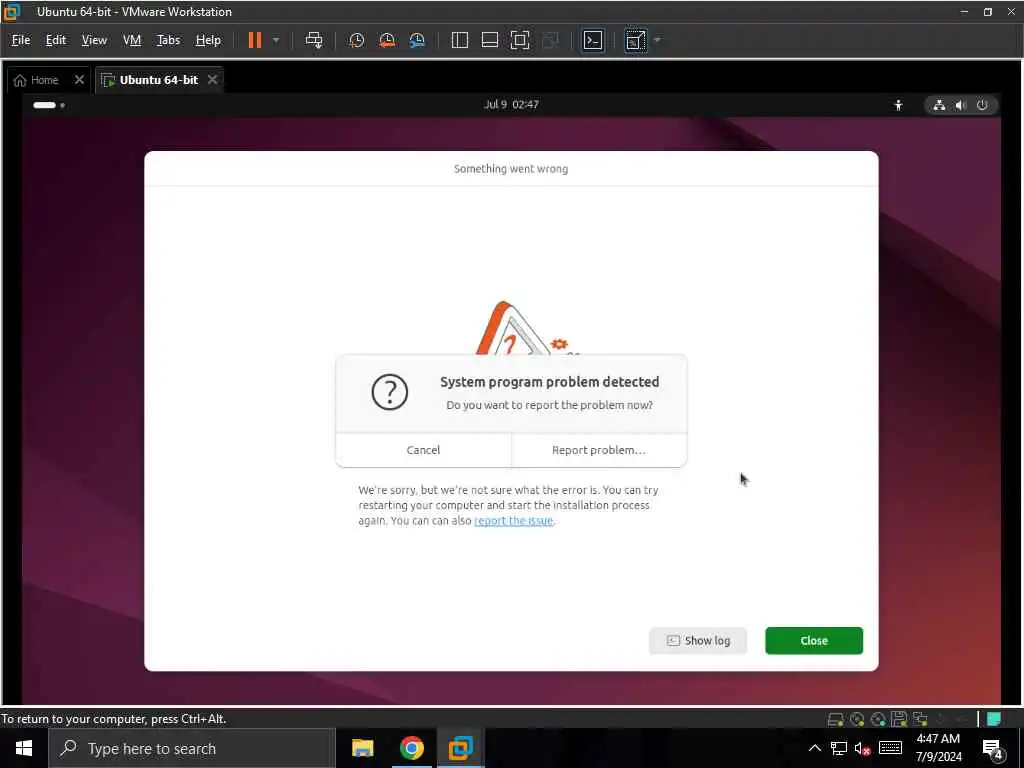Open the Help menu
Viewport: 1024px width, 768px height.
pyautogui.click(x=208, y=40)
